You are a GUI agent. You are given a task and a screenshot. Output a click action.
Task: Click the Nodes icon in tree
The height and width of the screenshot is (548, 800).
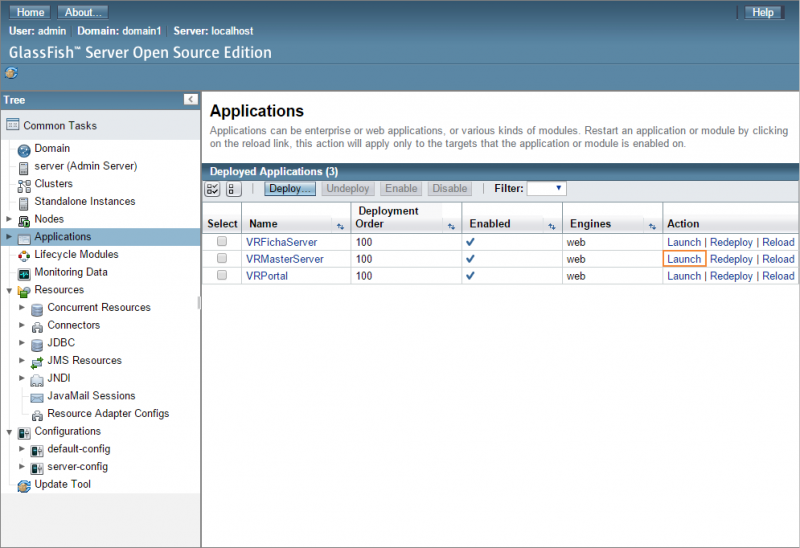(24, 220)
